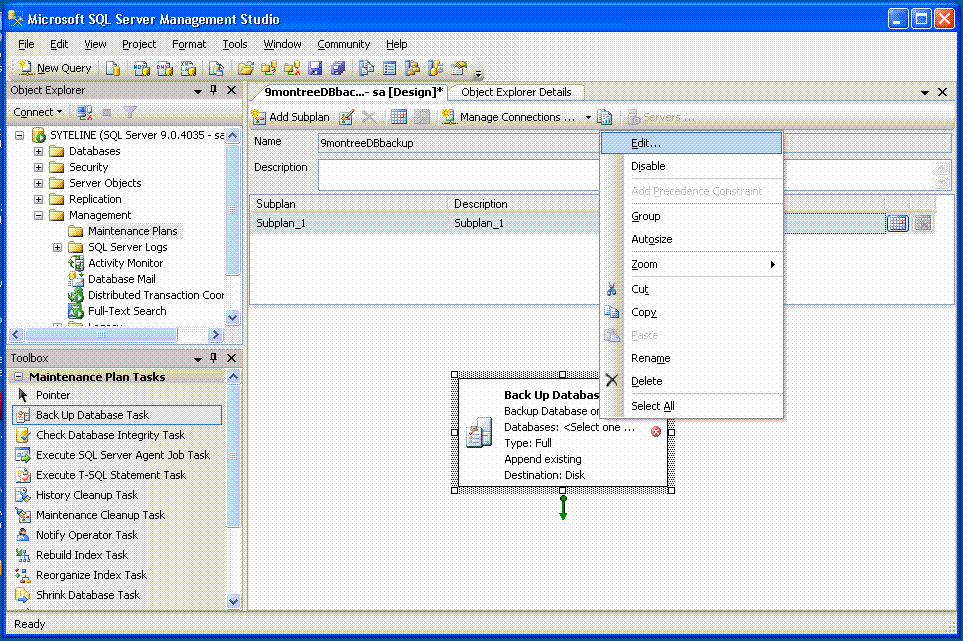Expand the Zoom context menu submenu
Image resolution: width=963 pixels, height=641 pixels.
[645, 264]
